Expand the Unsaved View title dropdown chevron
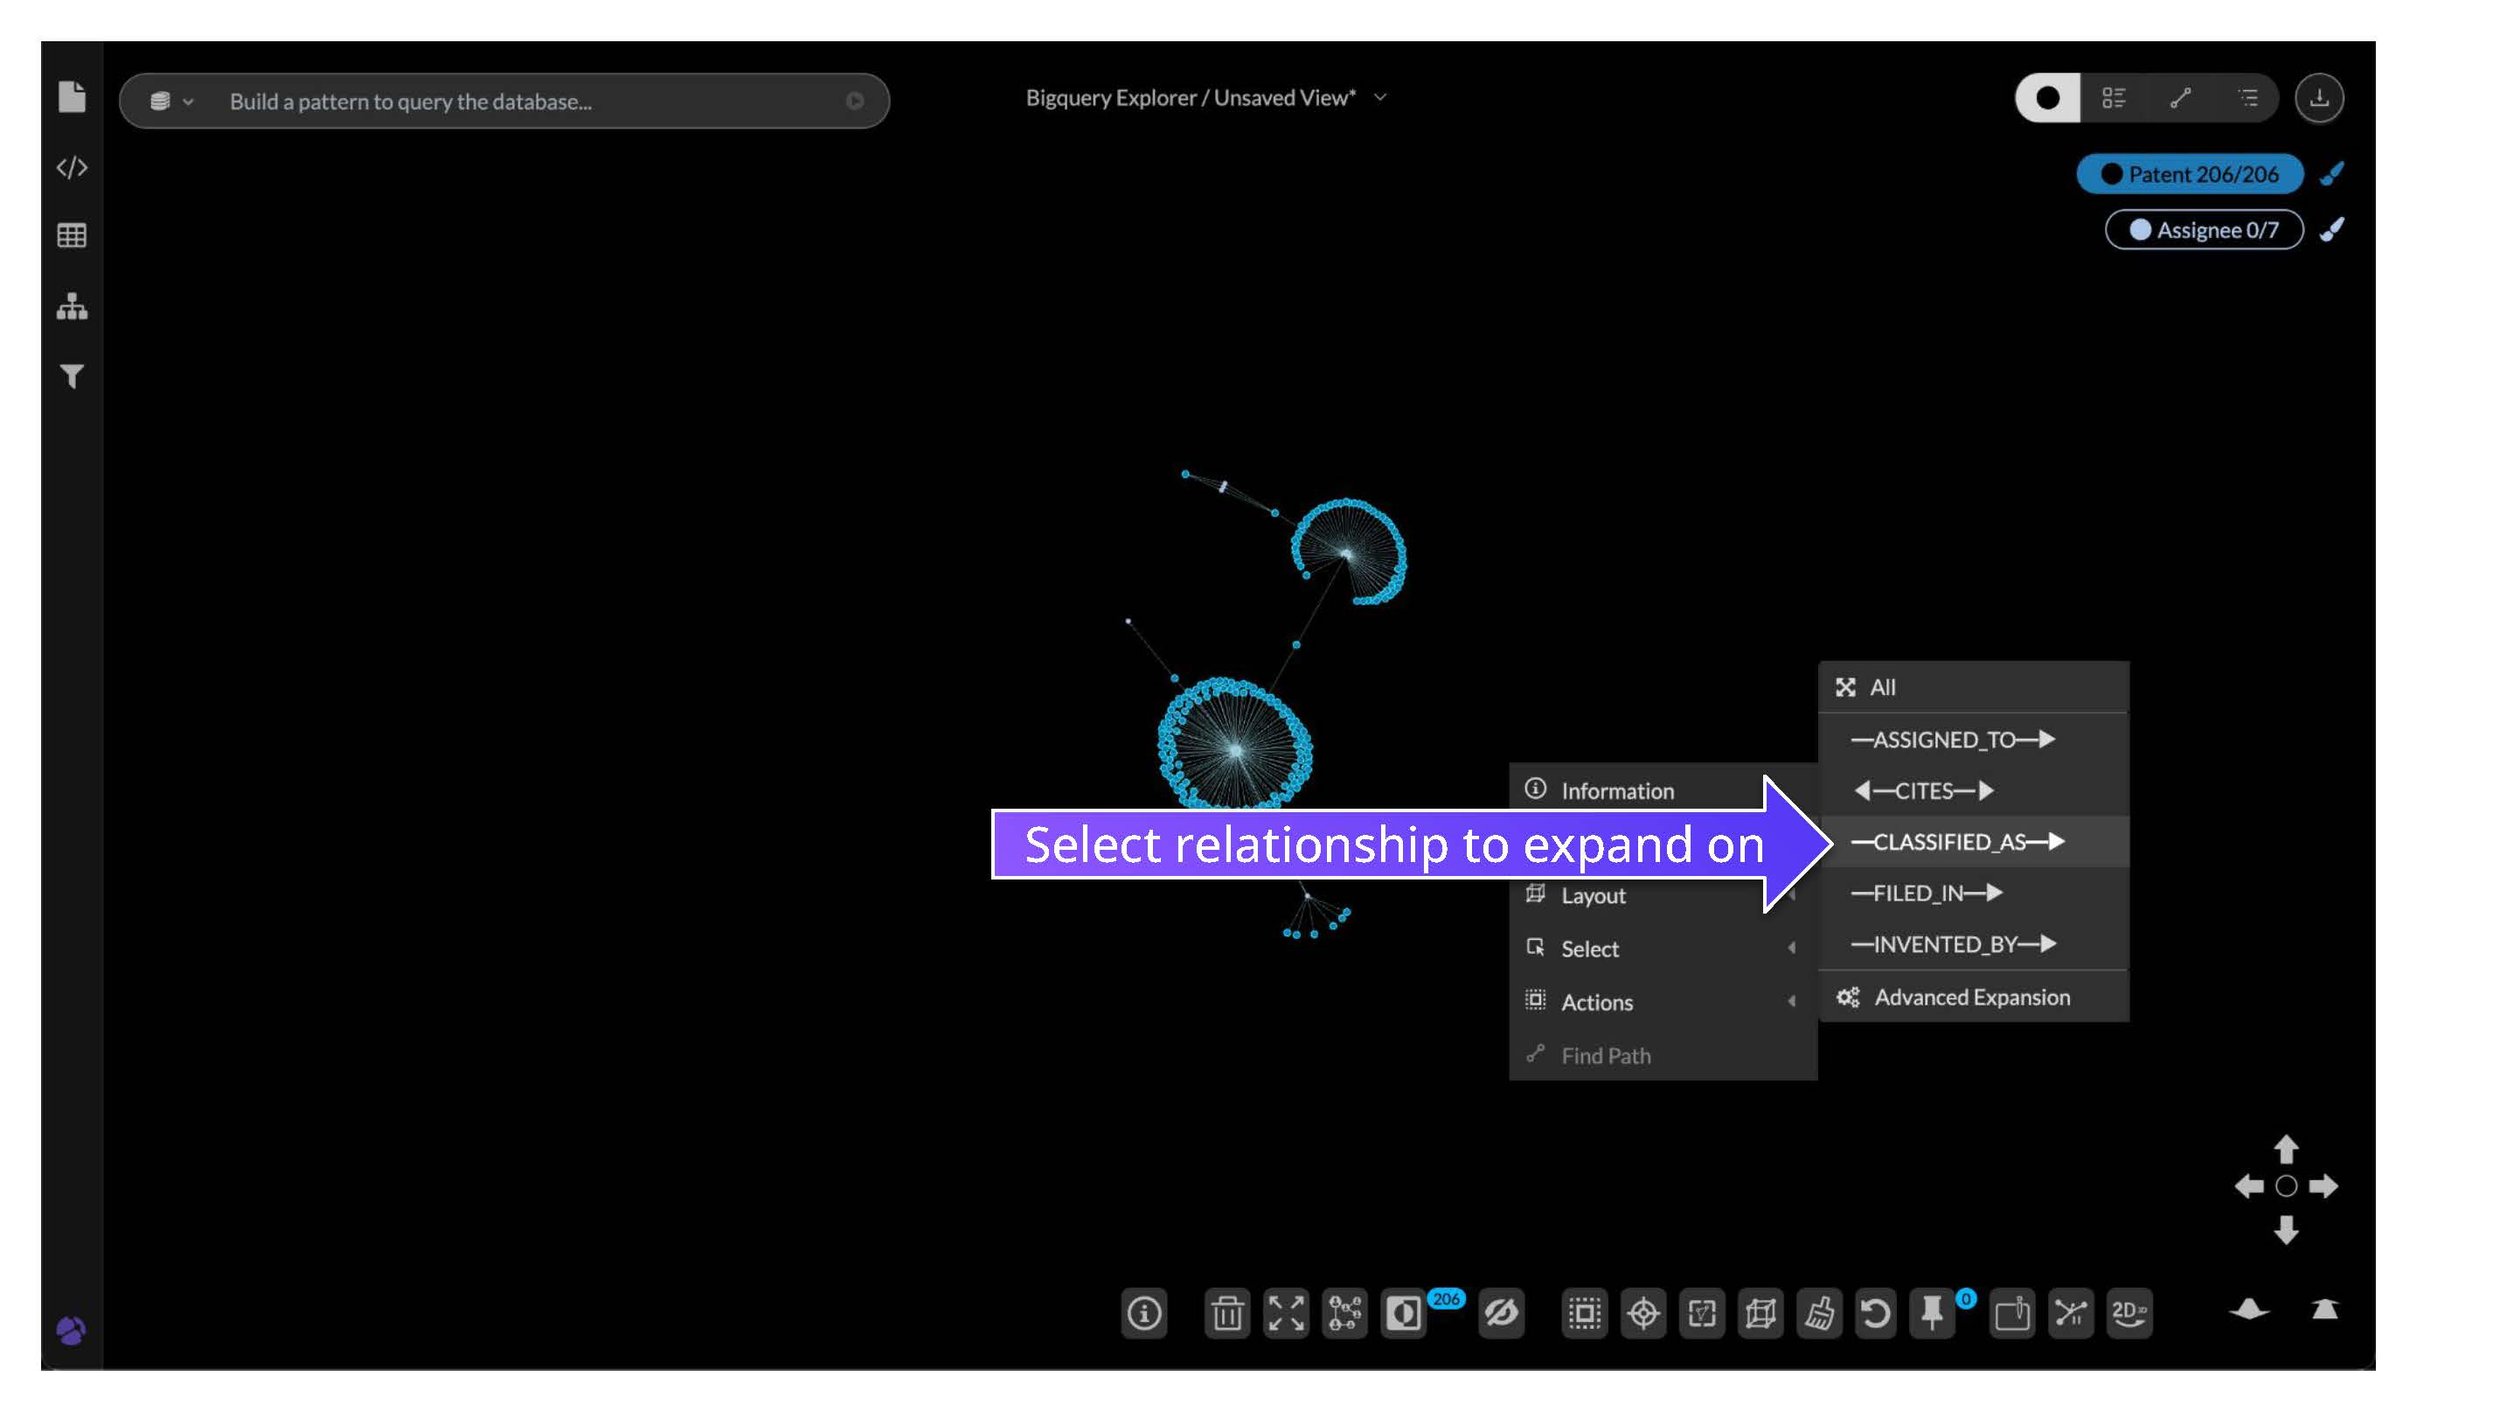This screenshot has width=2500, height=1412. point(1380,98)
